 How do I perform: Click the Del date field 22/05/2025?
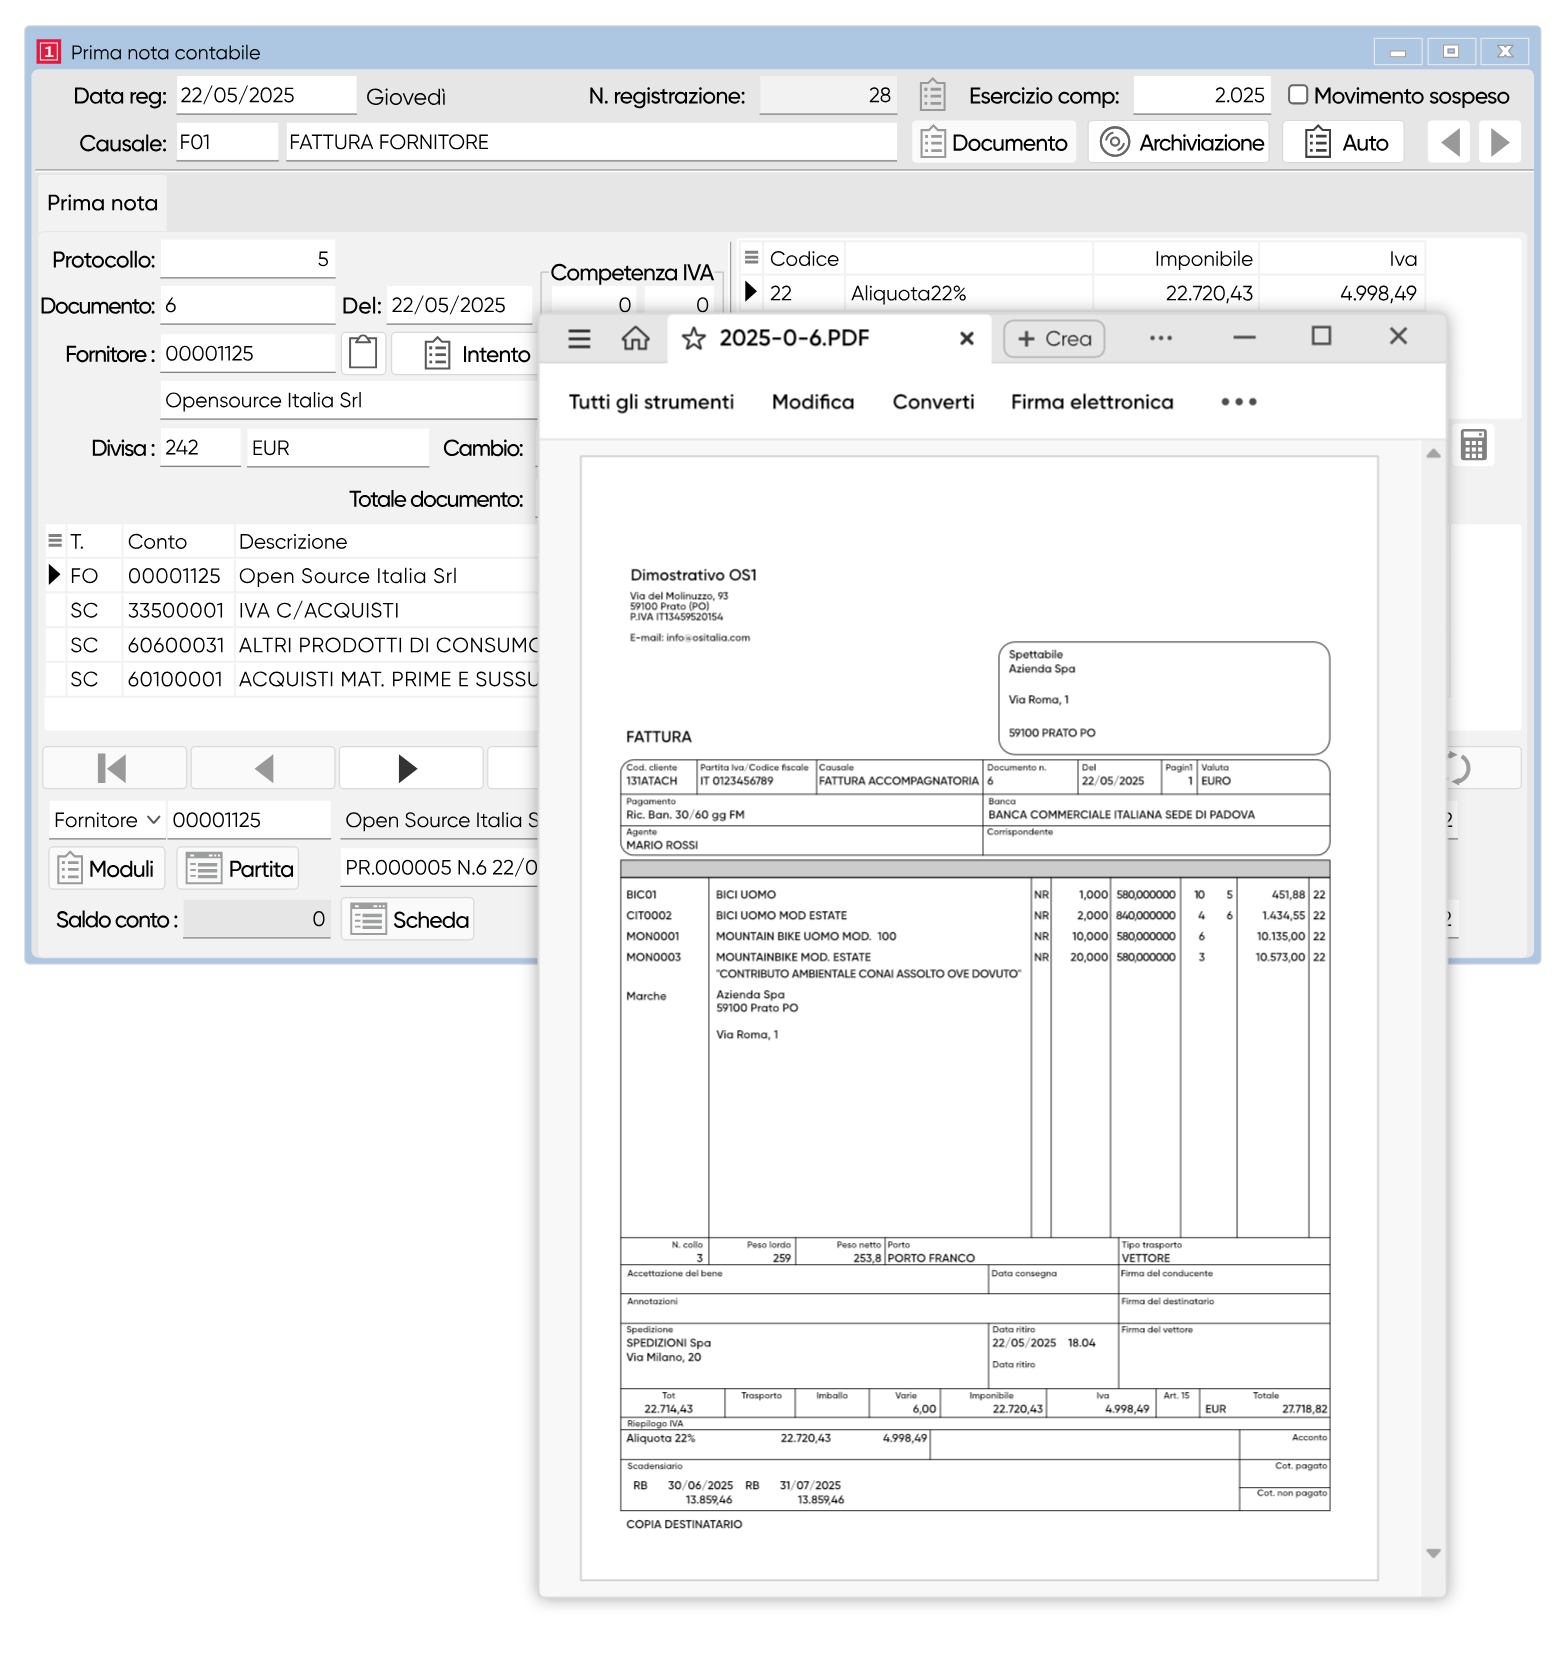click(x=459, y=305)
